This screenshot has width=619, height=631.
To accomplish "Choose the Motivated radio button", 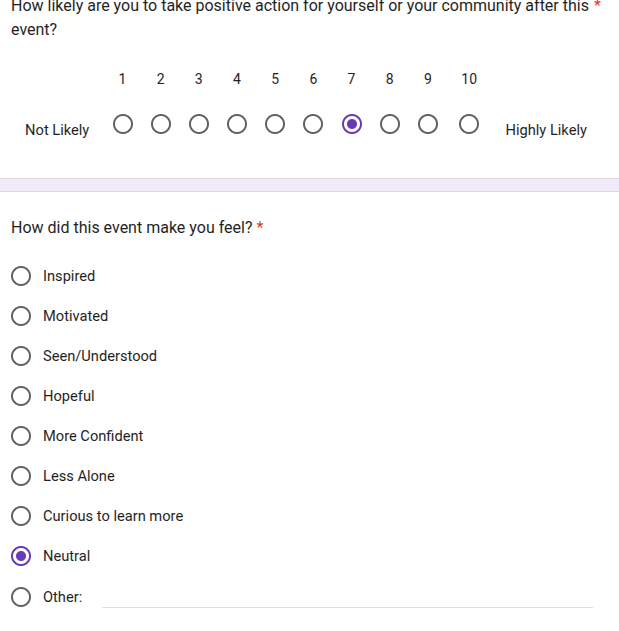I will pos(21,316).
